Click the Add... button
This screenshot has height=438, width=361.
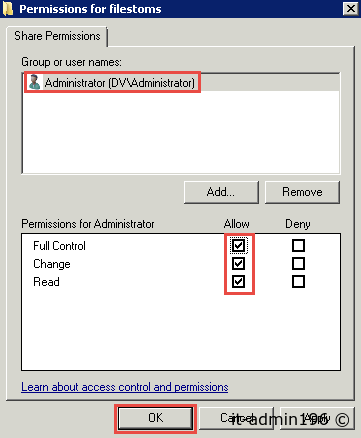pyautogui.click(x=221, y=192)
